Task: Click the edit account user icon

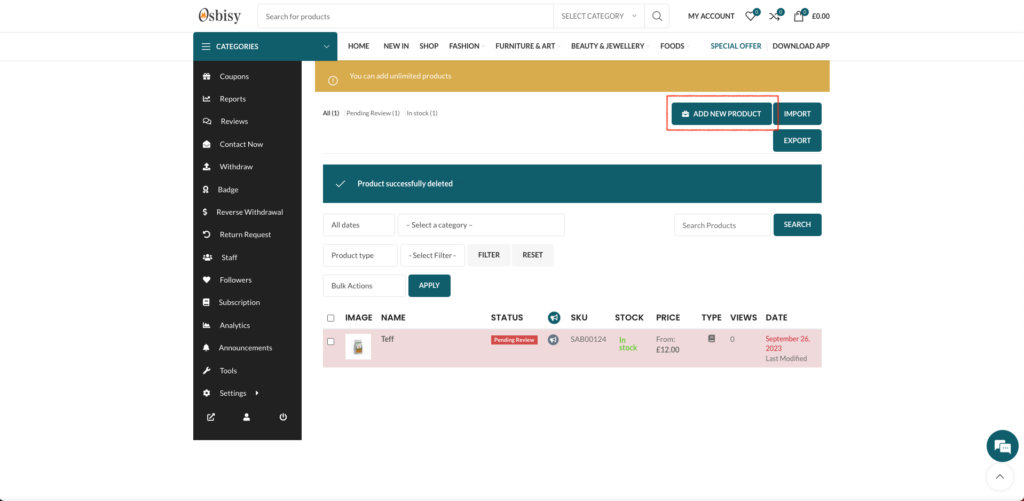Action: tap(247, 417)
